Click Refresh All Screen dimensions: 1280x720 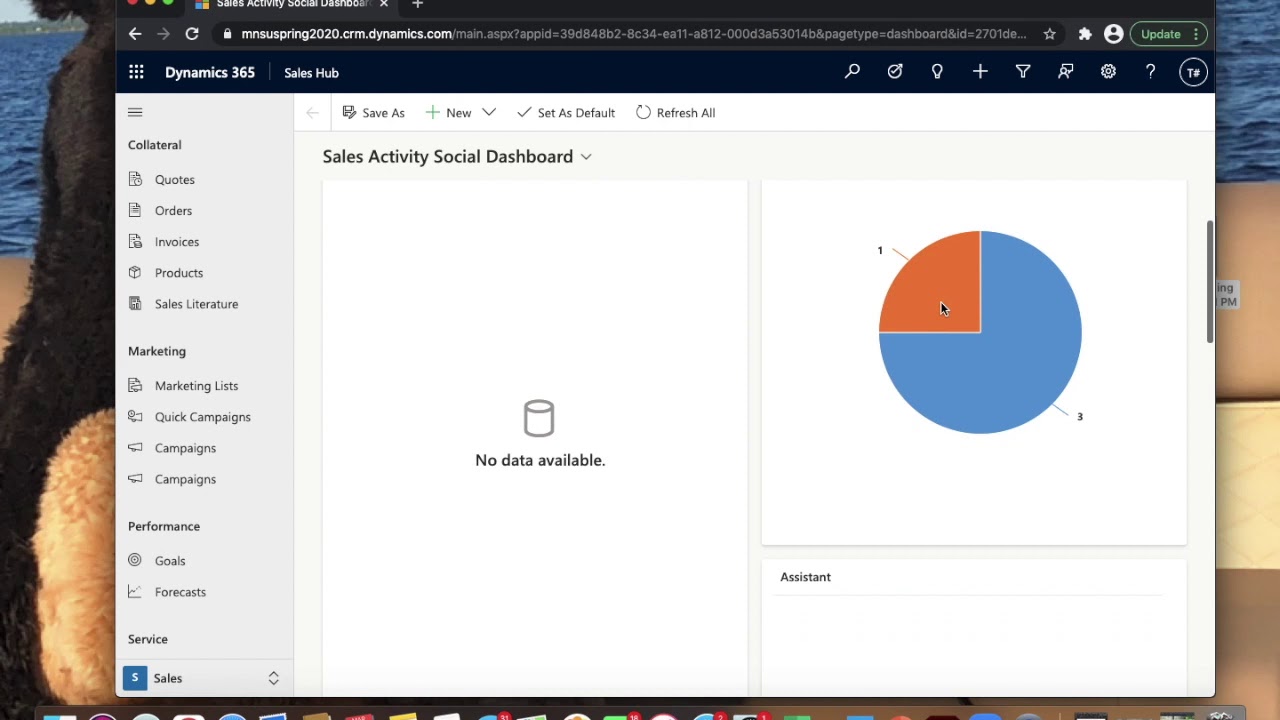[676, 113]
